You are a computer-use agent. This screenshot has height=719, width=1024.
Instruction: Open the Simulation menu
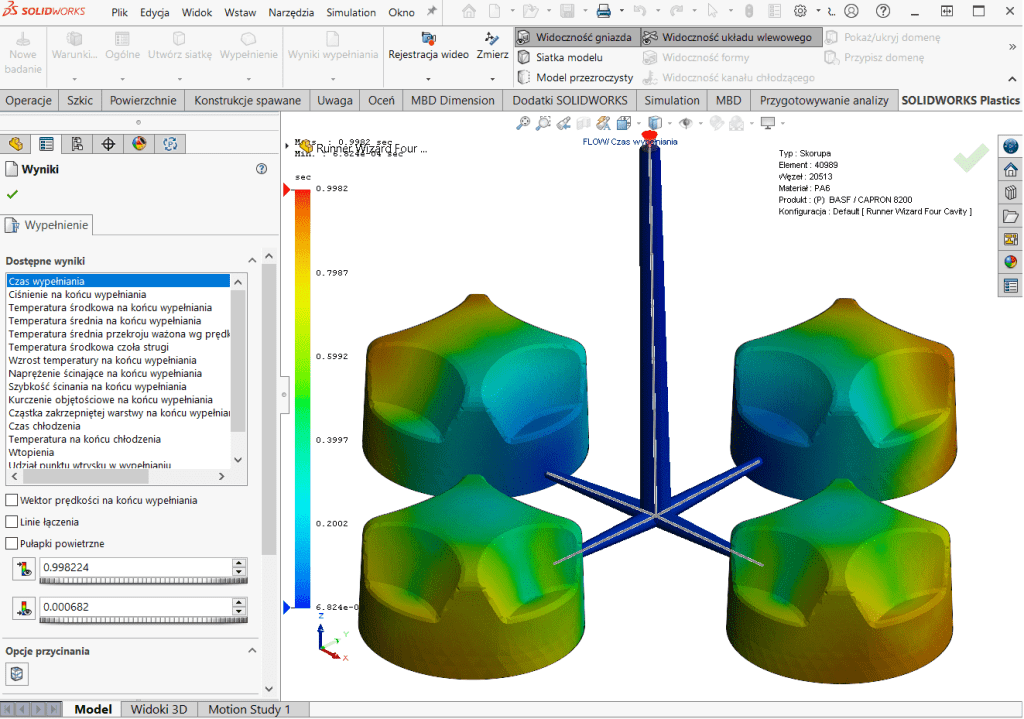[x=351, y=12]
